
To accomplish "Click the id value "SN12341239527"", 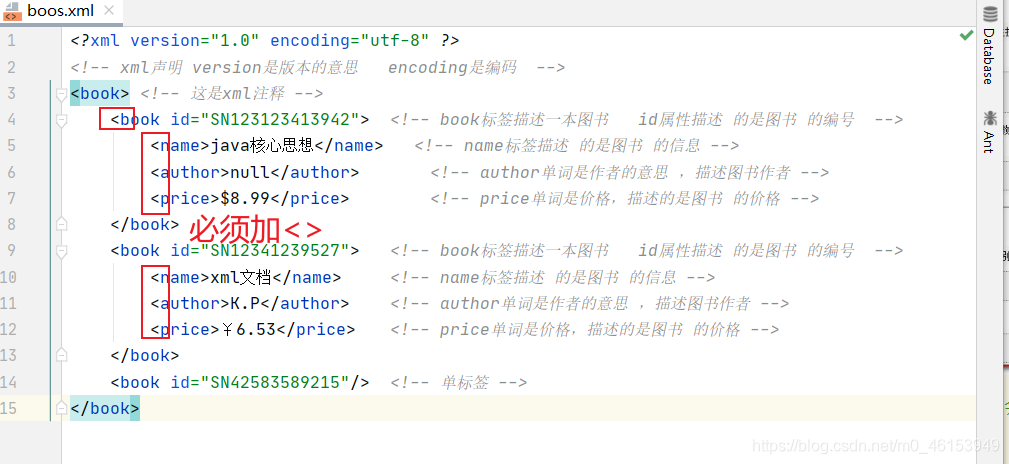I will [275, 251].
